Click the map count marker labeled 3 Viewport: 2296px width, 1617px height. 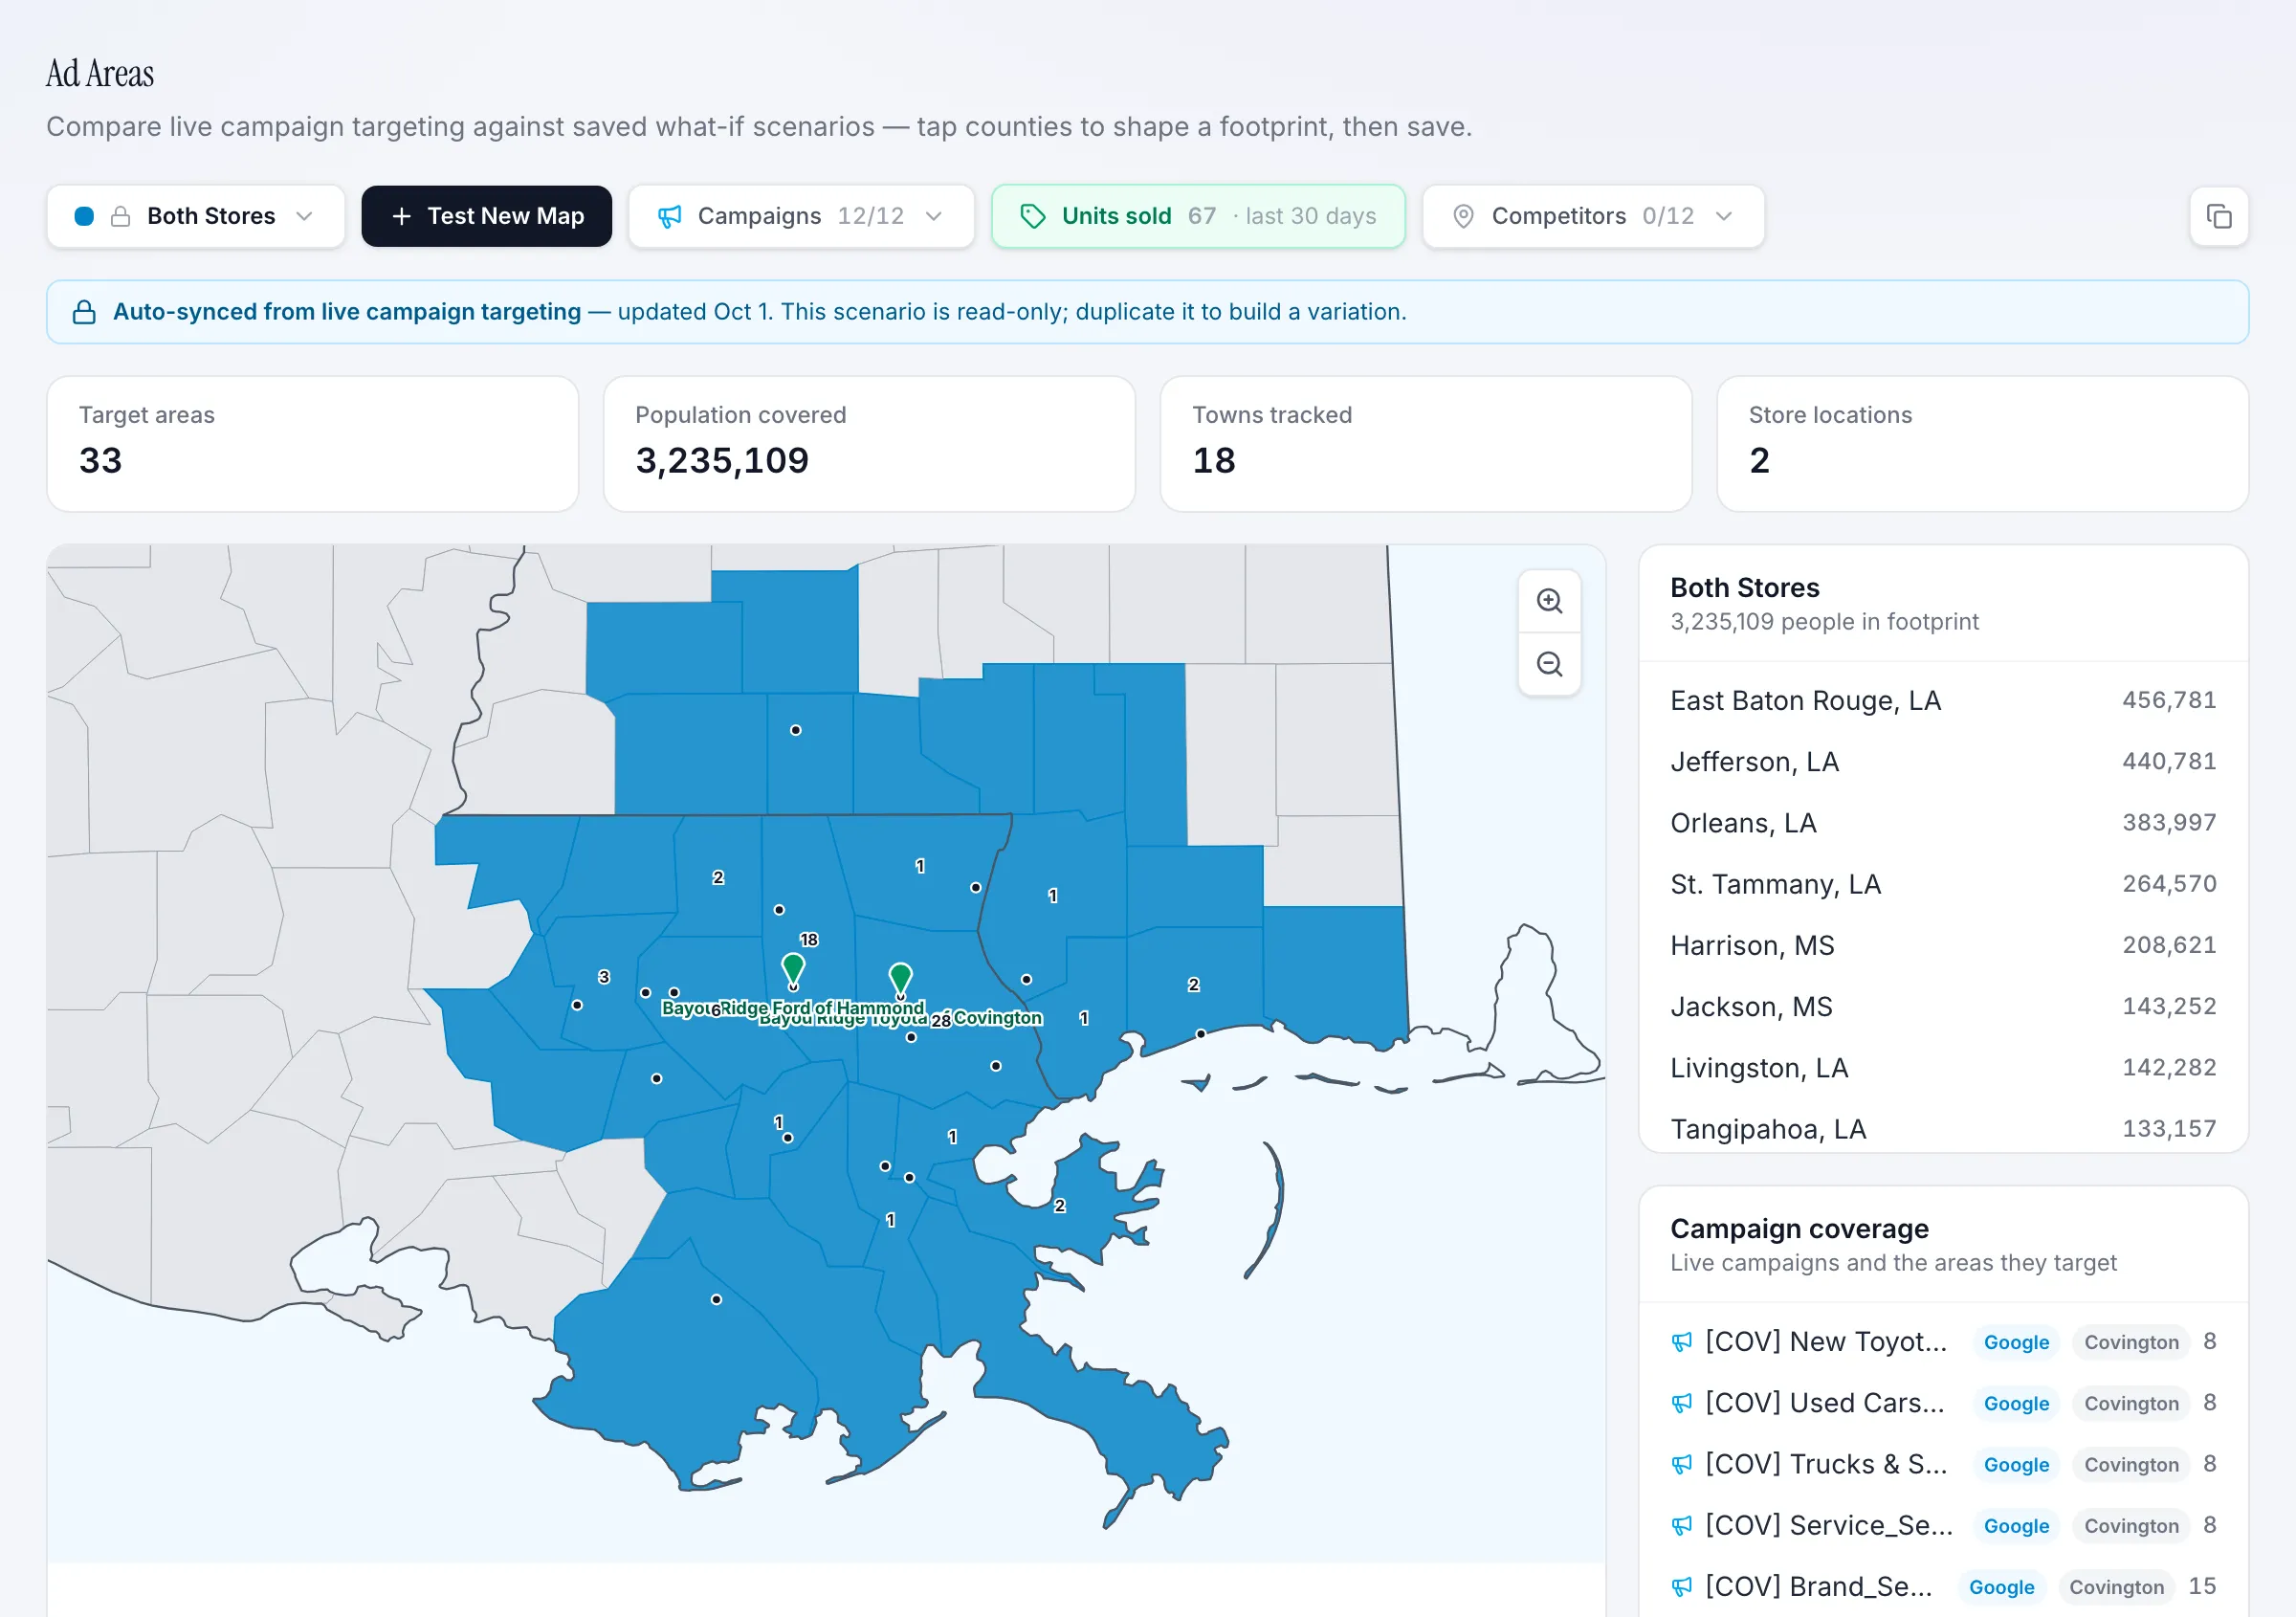(604, 977)
